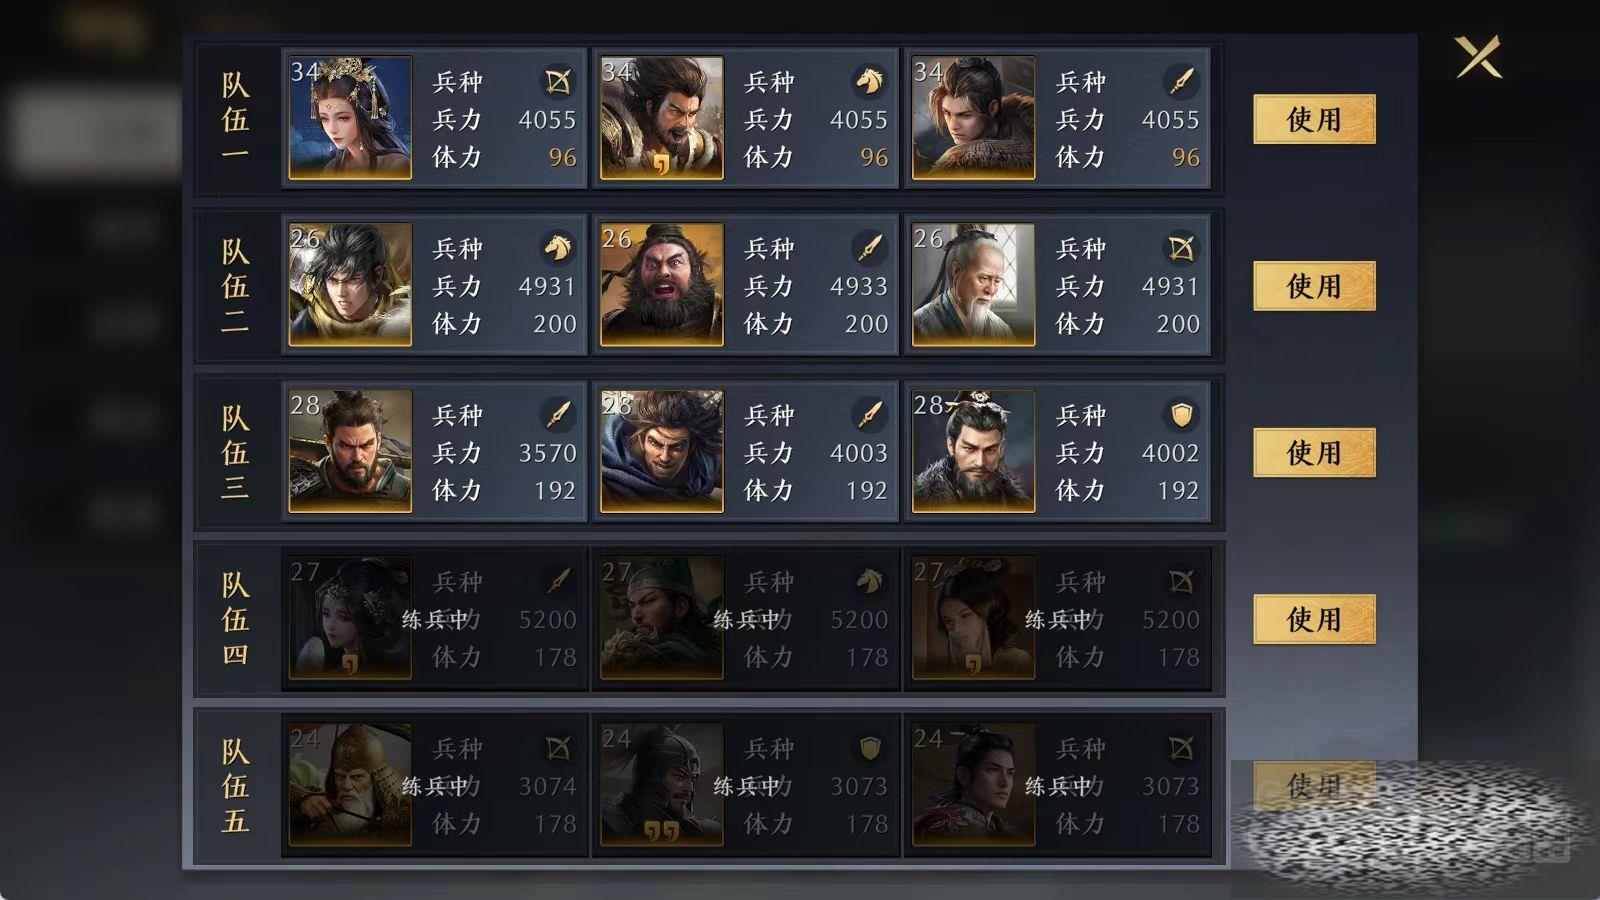
Task: Click spear icon of first hero in 队伍三
Action: [558, 414]
